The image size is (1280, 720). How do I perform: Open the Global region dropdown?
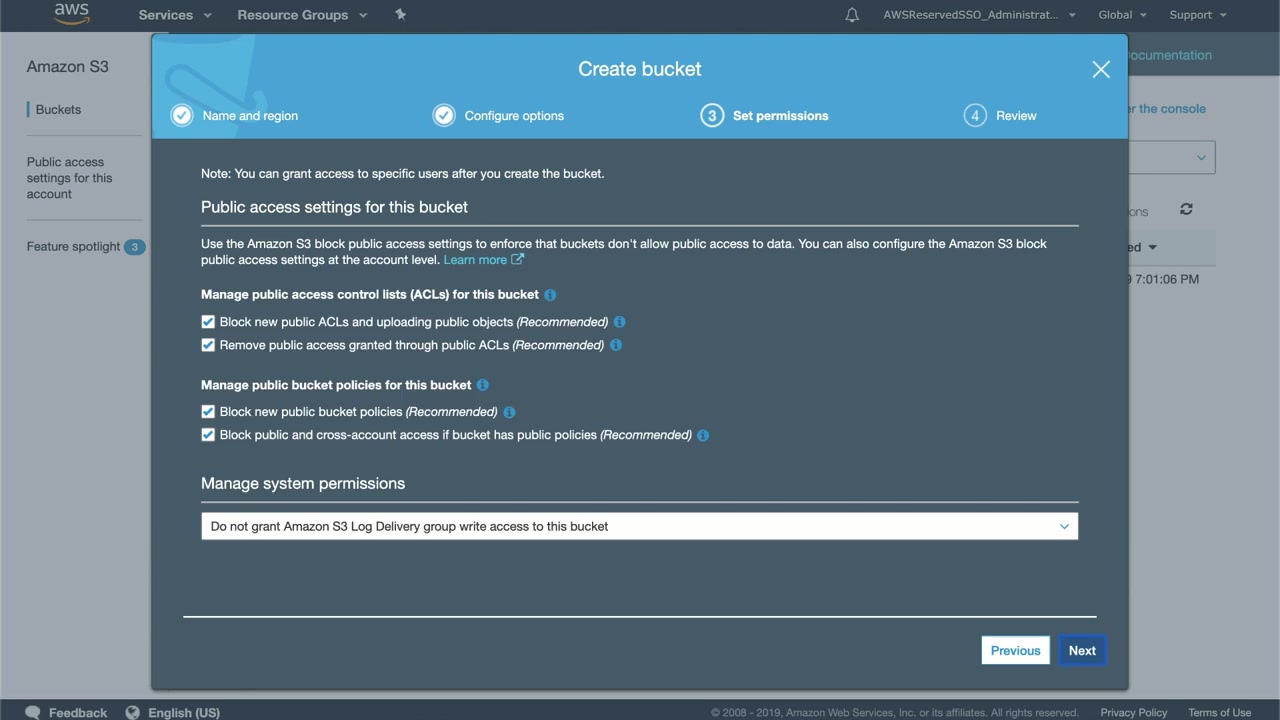(x=1122, y=15)
